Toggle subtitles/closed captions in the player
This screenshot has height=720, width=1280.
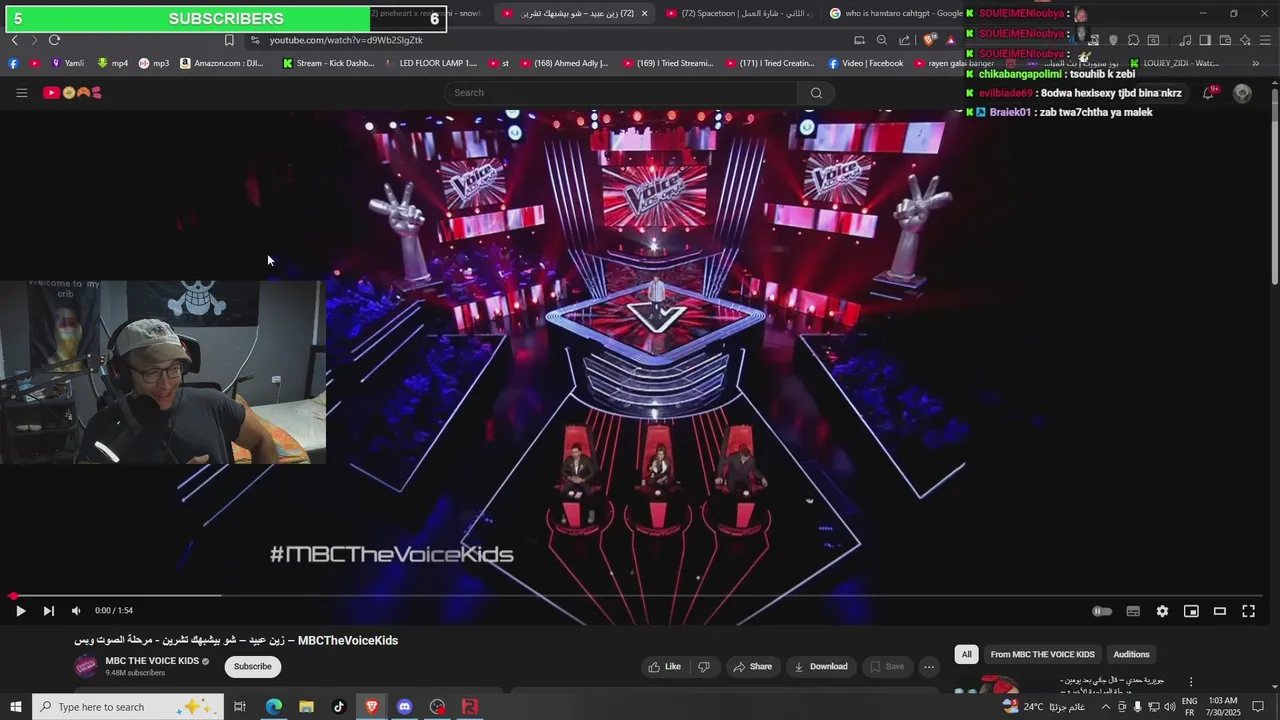1133,611
